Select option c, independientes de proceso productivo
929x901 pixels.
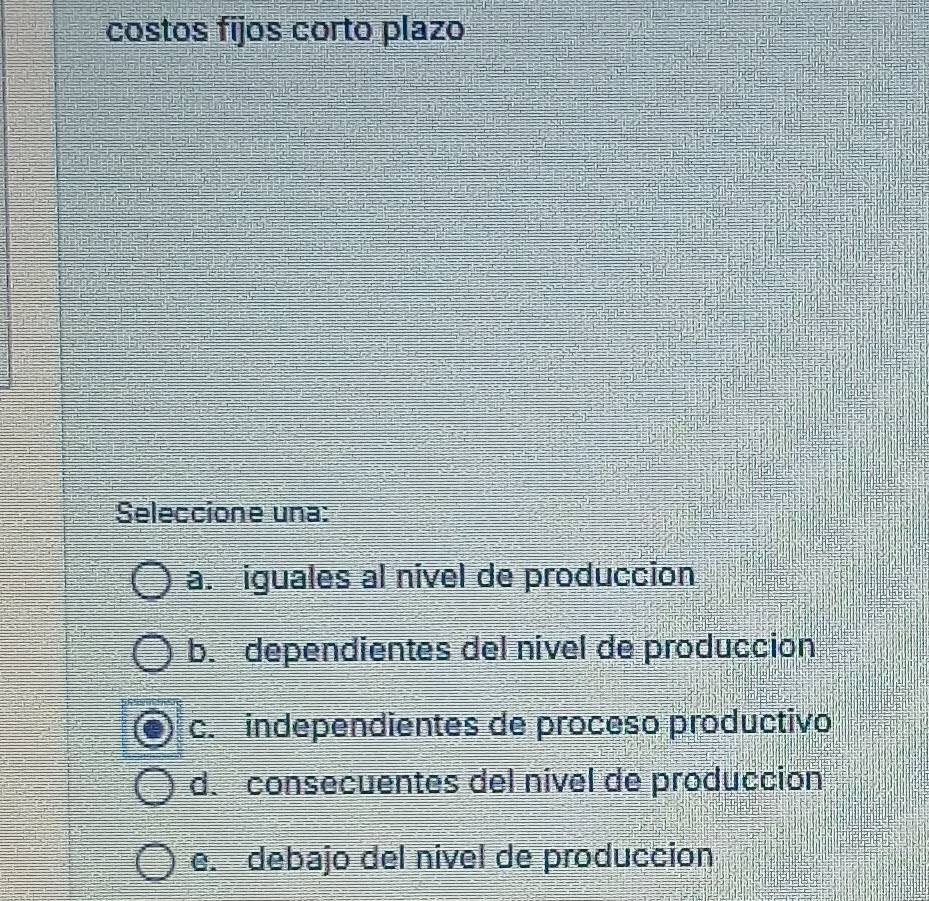[151, 729]
